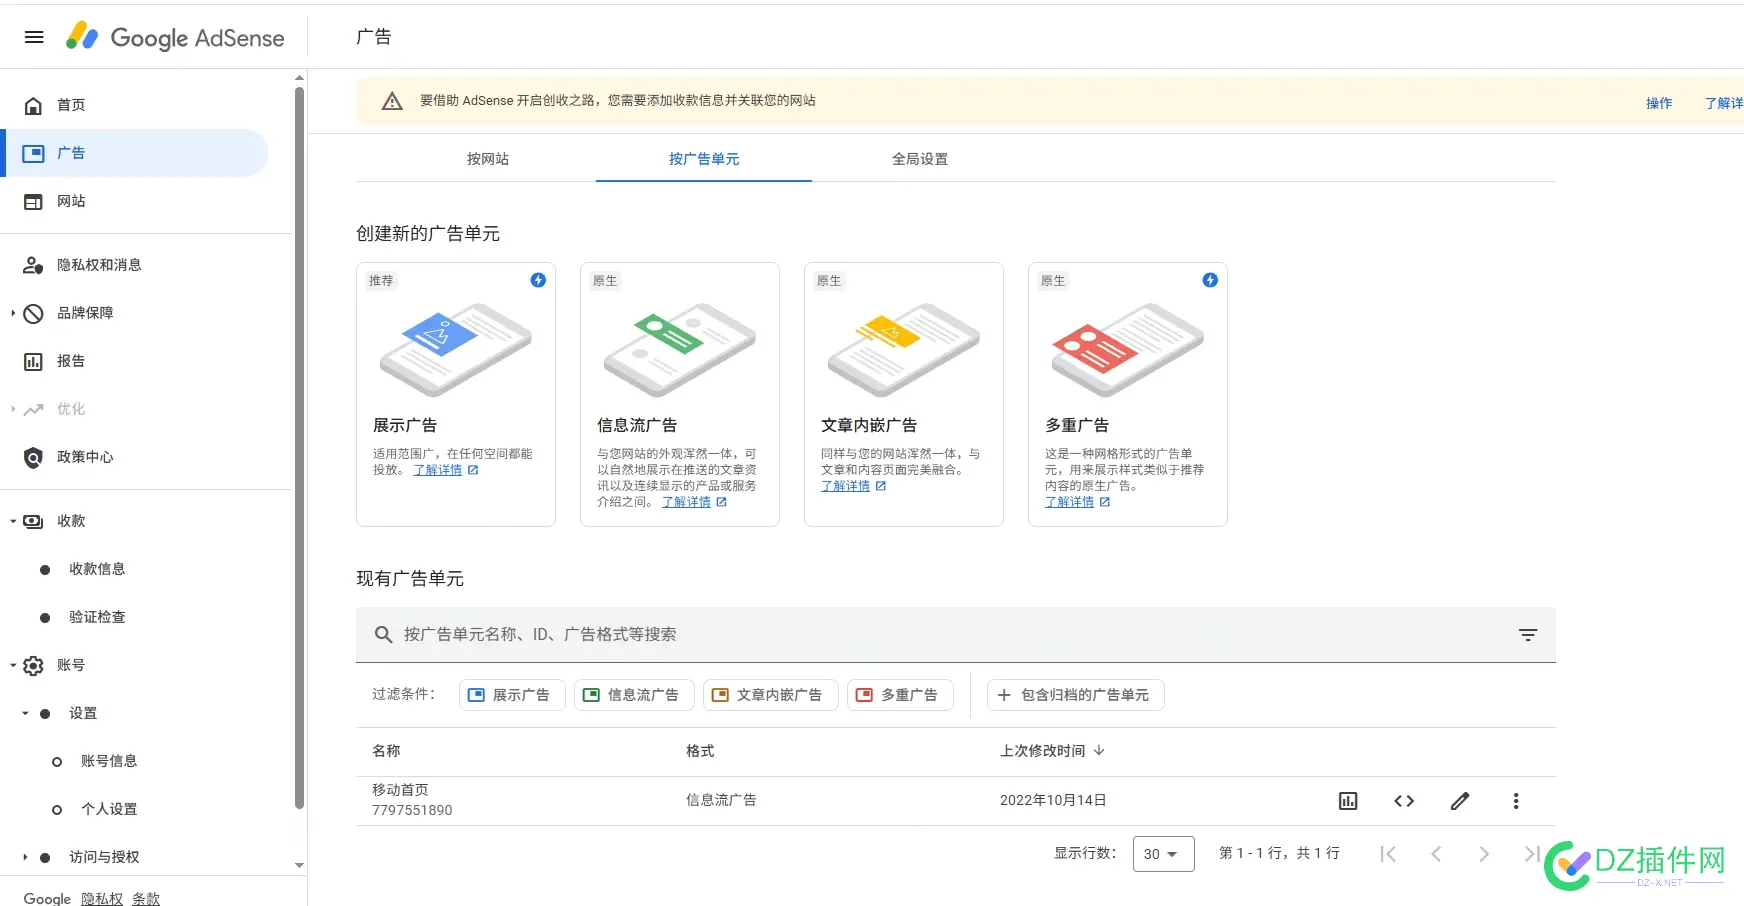The height and width of the screenshot is (906, 1744).
Task: Add 包含归档的广告单元 filter
Action: (x=1075, y=695)
